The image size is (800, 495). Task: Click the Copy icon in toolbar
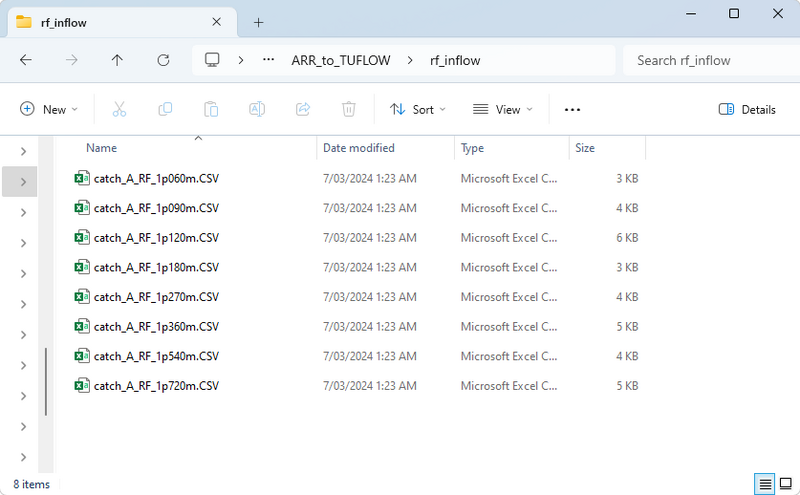point(165,109)
